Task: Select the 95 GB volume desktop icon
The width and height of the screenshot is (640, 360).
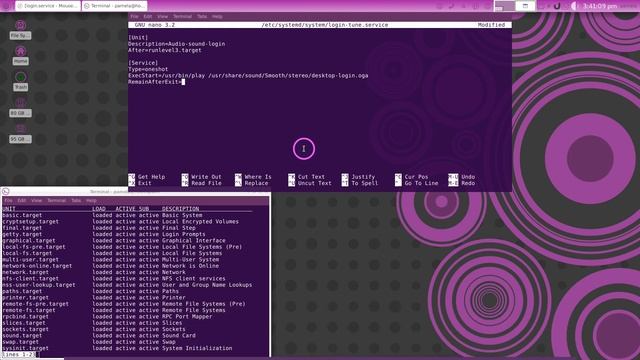Action: (x=20, y=133)
